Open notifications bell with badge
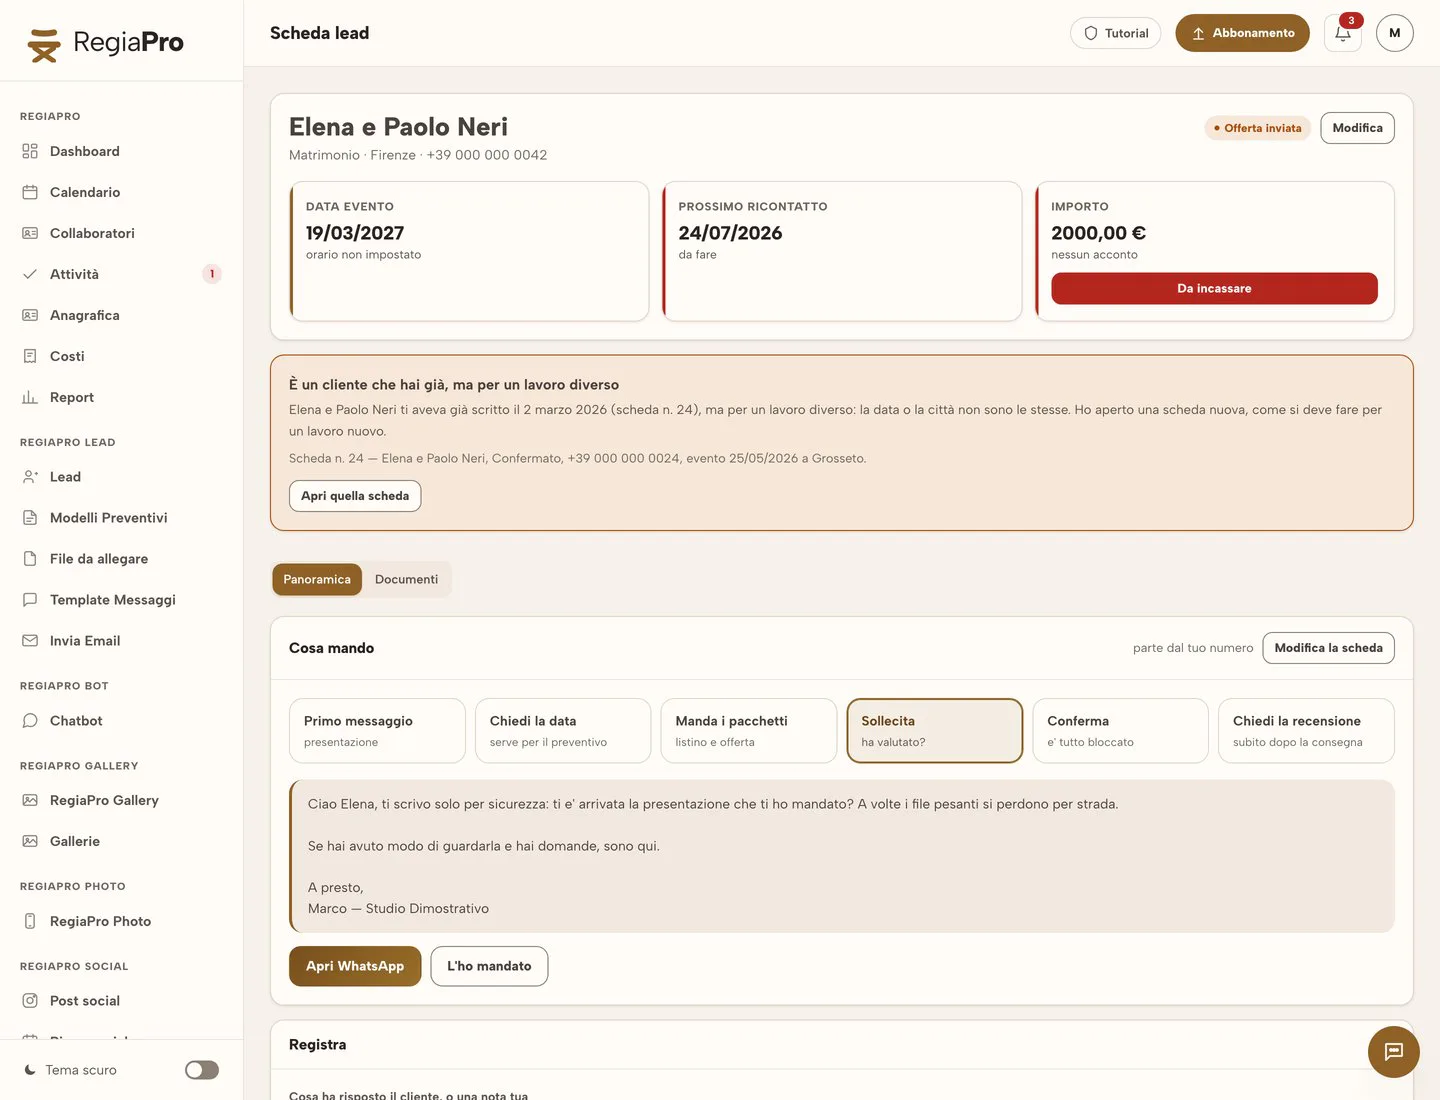 (x=1343, y=33)
